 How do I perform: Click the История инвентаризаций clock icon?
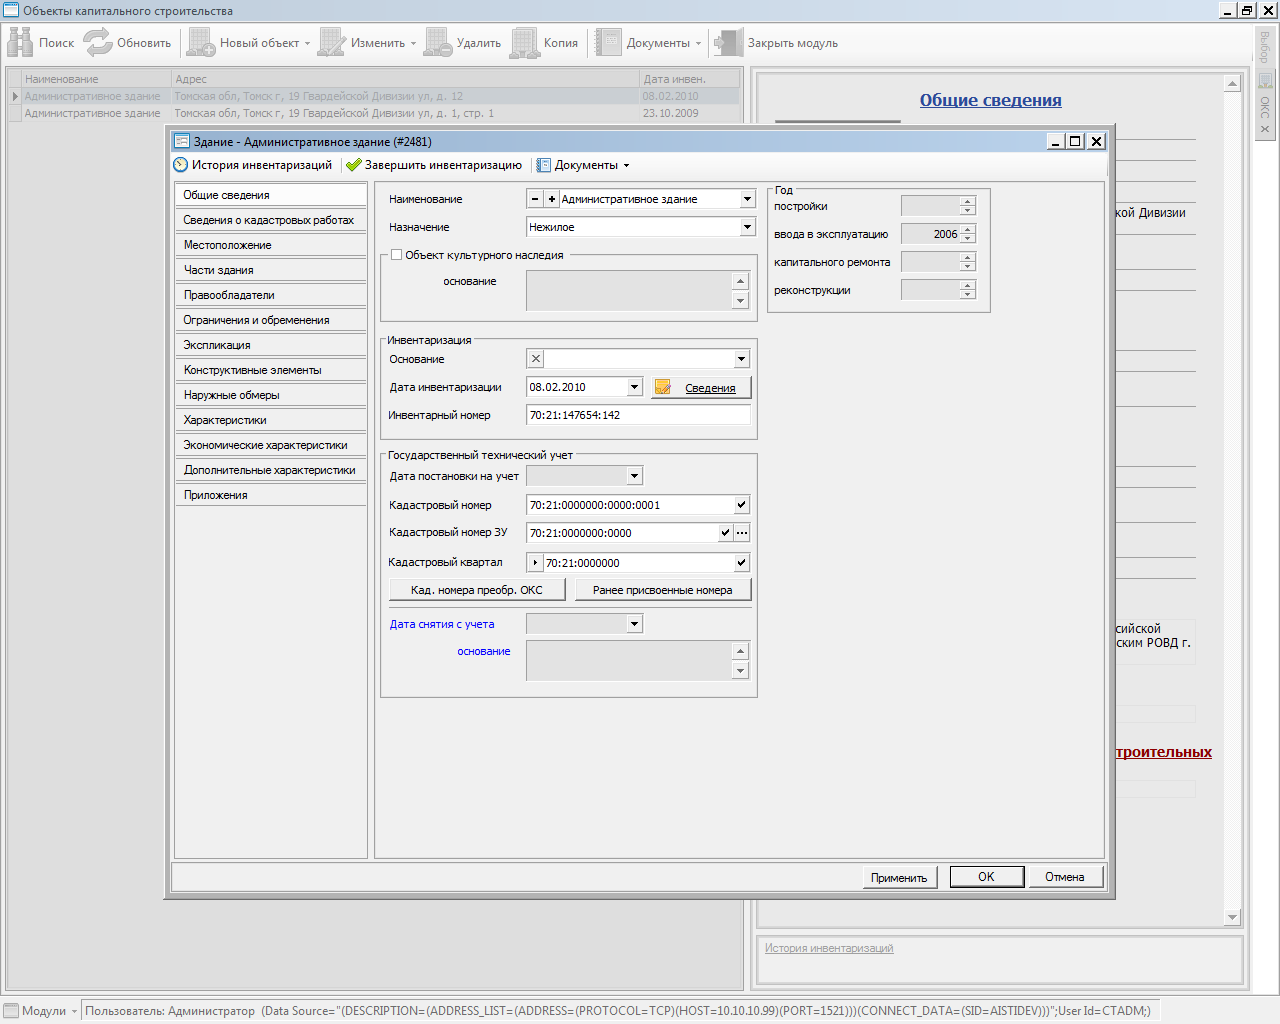coord(181,165)
